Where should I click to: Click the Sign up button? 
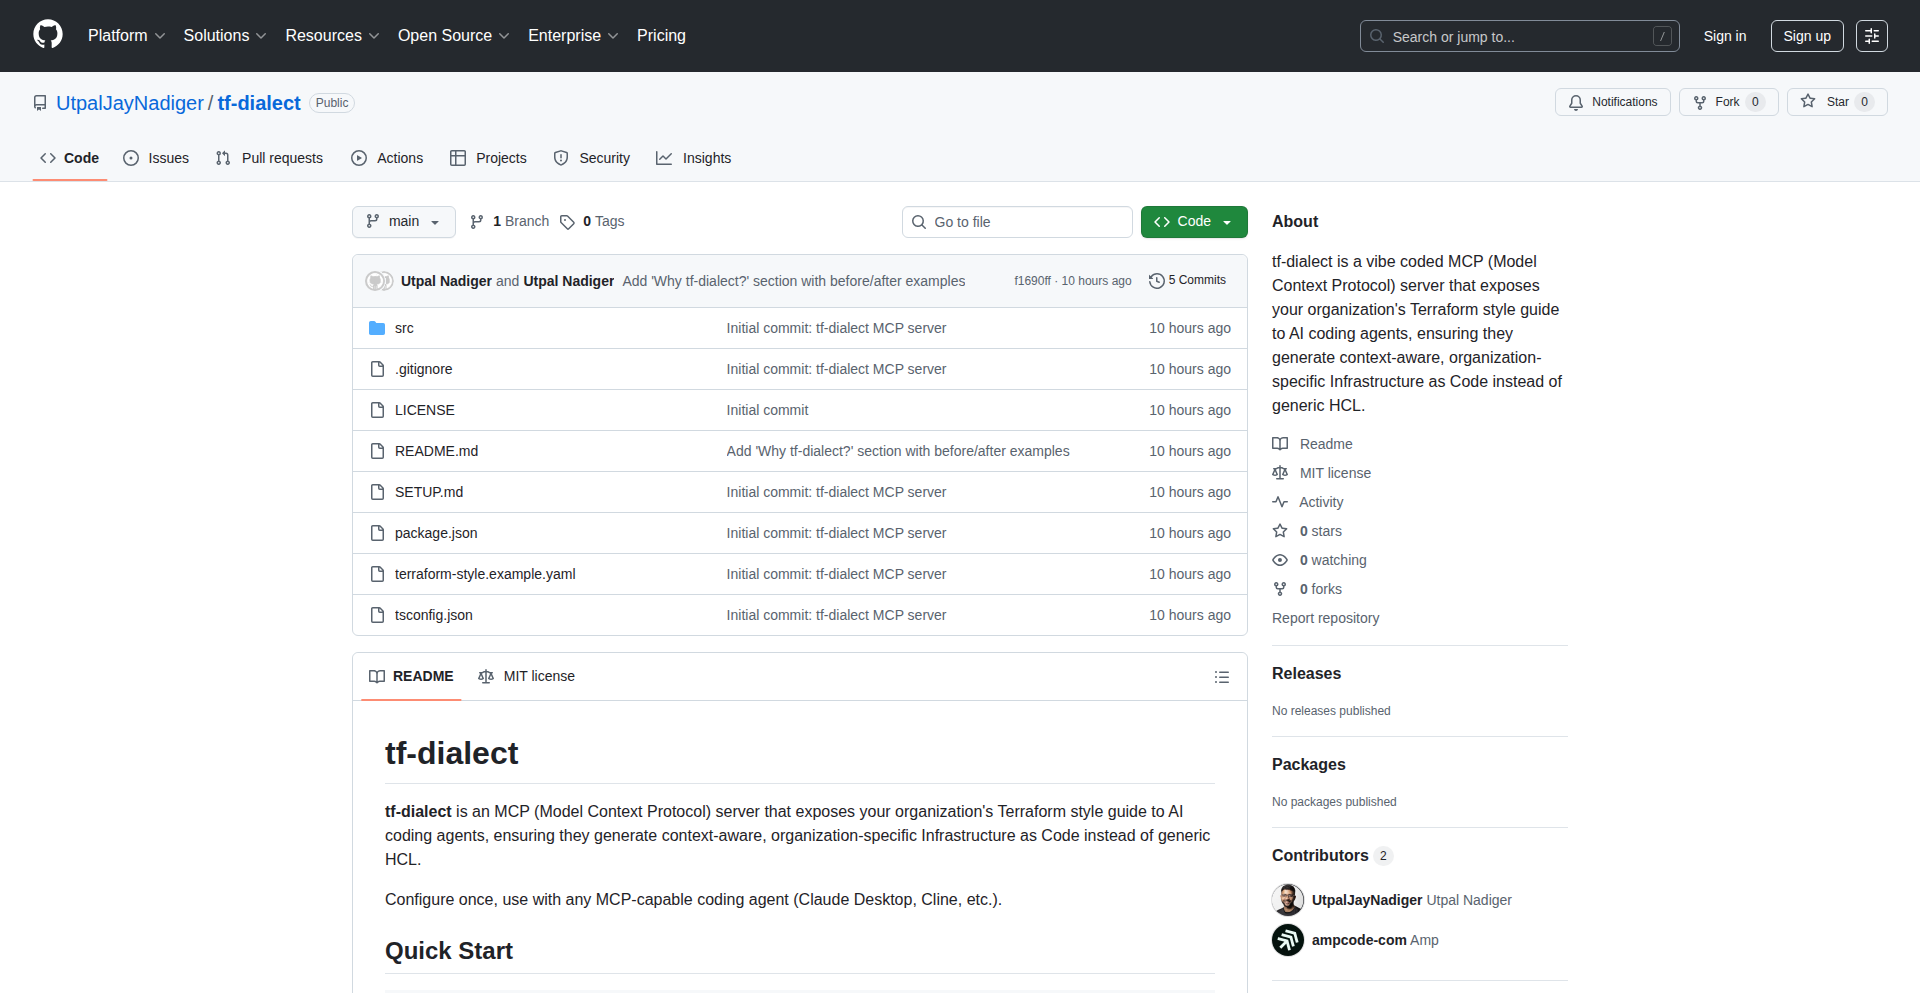coord(1806,36)
